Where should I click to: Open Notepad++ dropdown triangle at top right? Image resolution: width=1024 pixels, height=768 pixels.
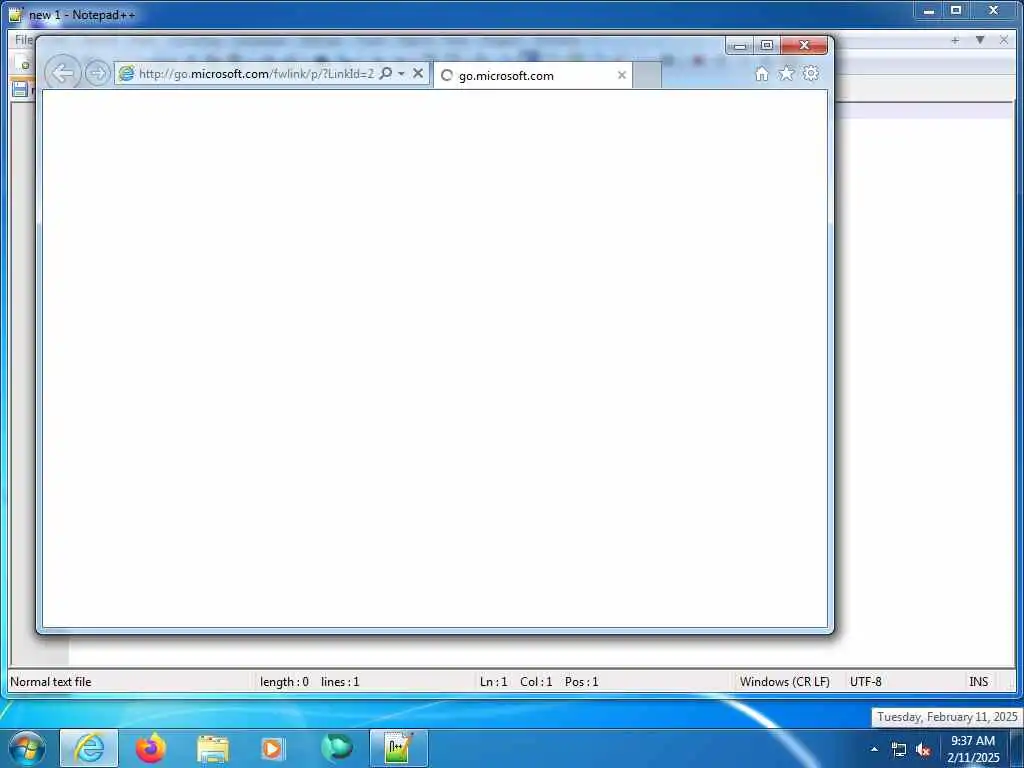[980, 40]
